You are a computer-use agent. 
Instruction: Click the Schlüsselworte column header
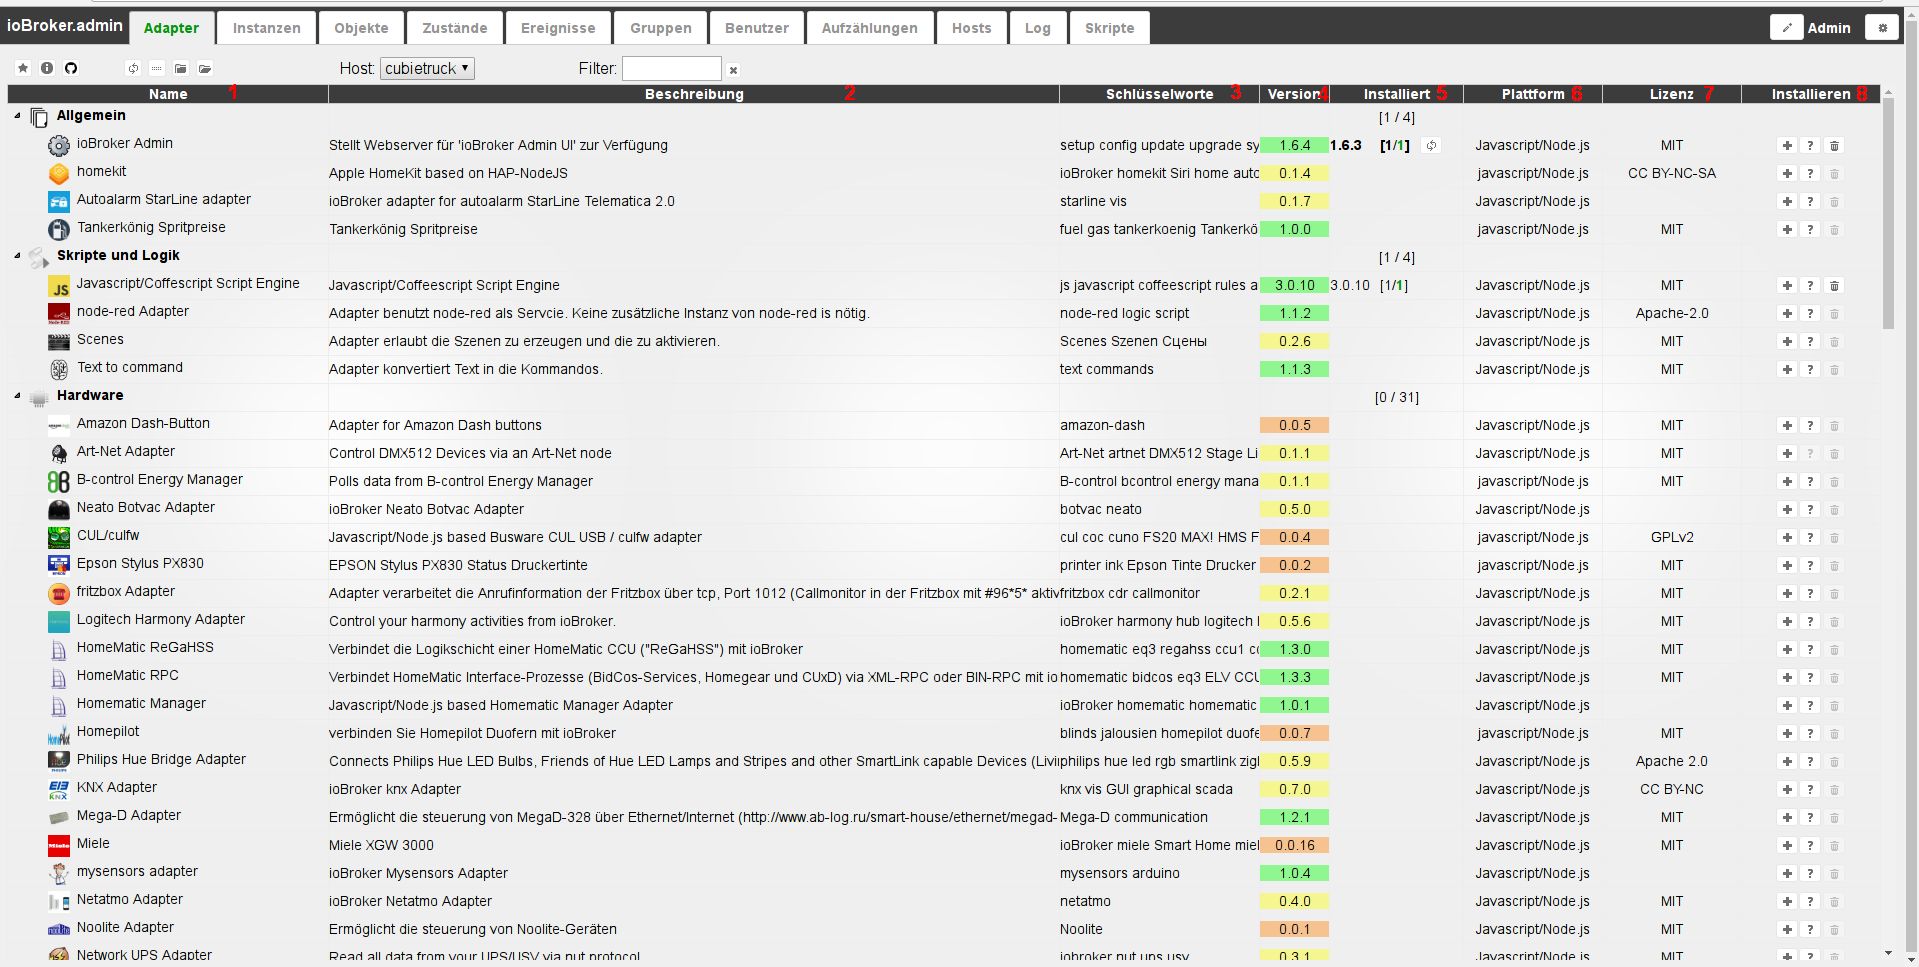(1160, 94)
